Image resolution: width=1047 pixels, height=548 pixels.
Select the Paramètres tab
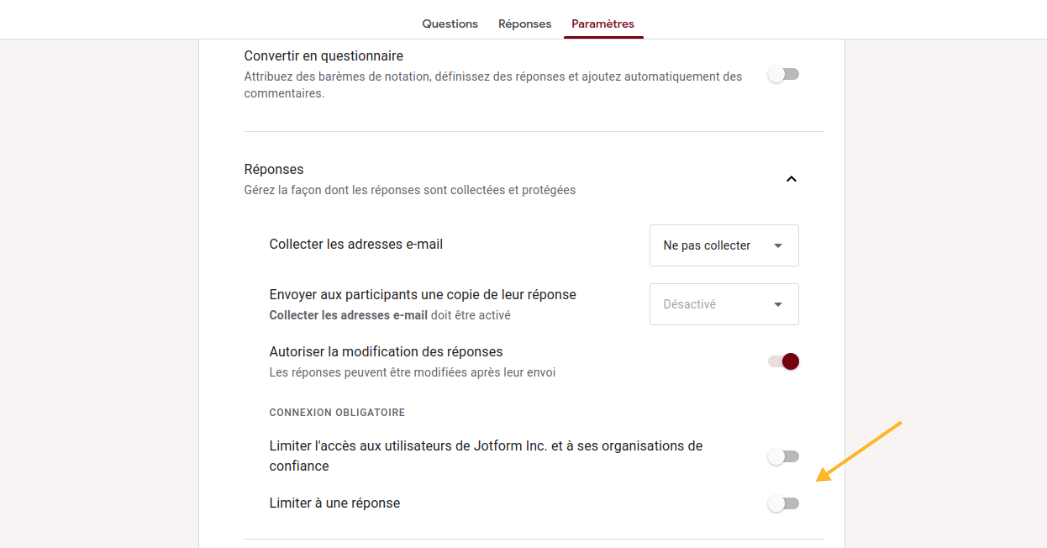pos(602,24)
